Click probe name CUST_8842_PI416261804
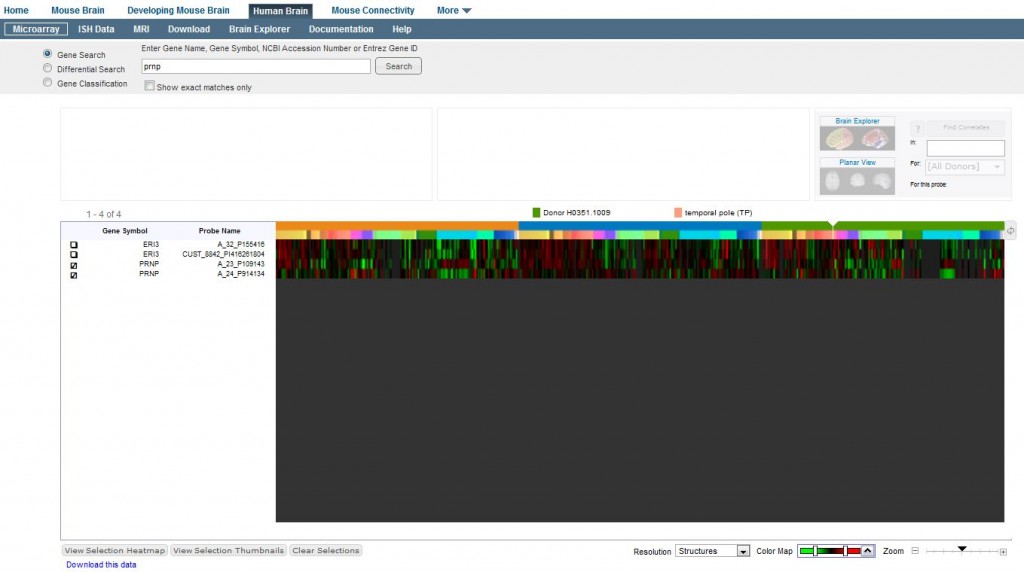This screenshot has width=1024, height=572. [223, 254]
